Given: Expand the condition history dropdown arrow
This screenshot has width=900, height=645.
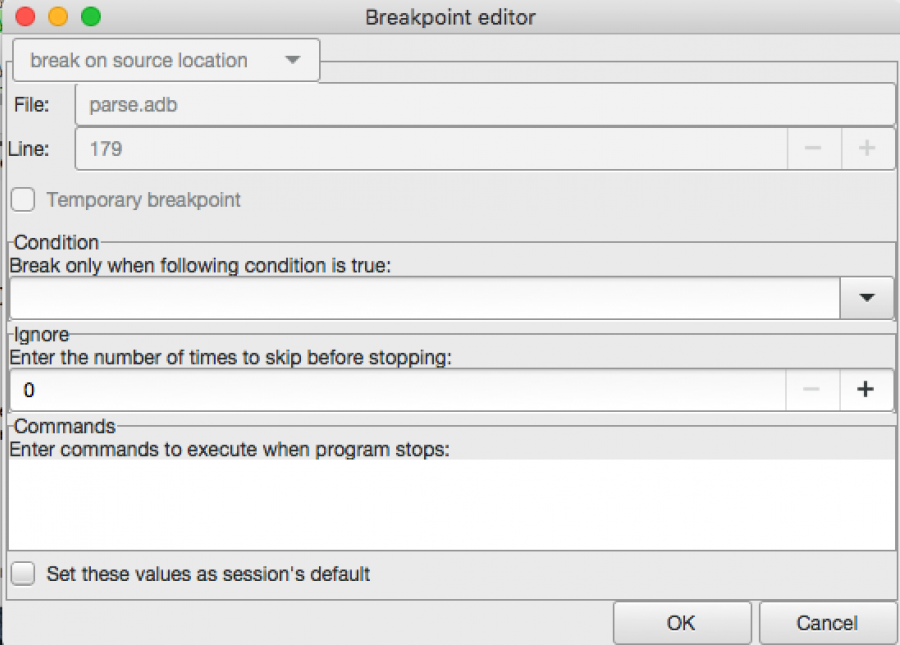Looking at the screenshot, I should (x=867, y=298).
